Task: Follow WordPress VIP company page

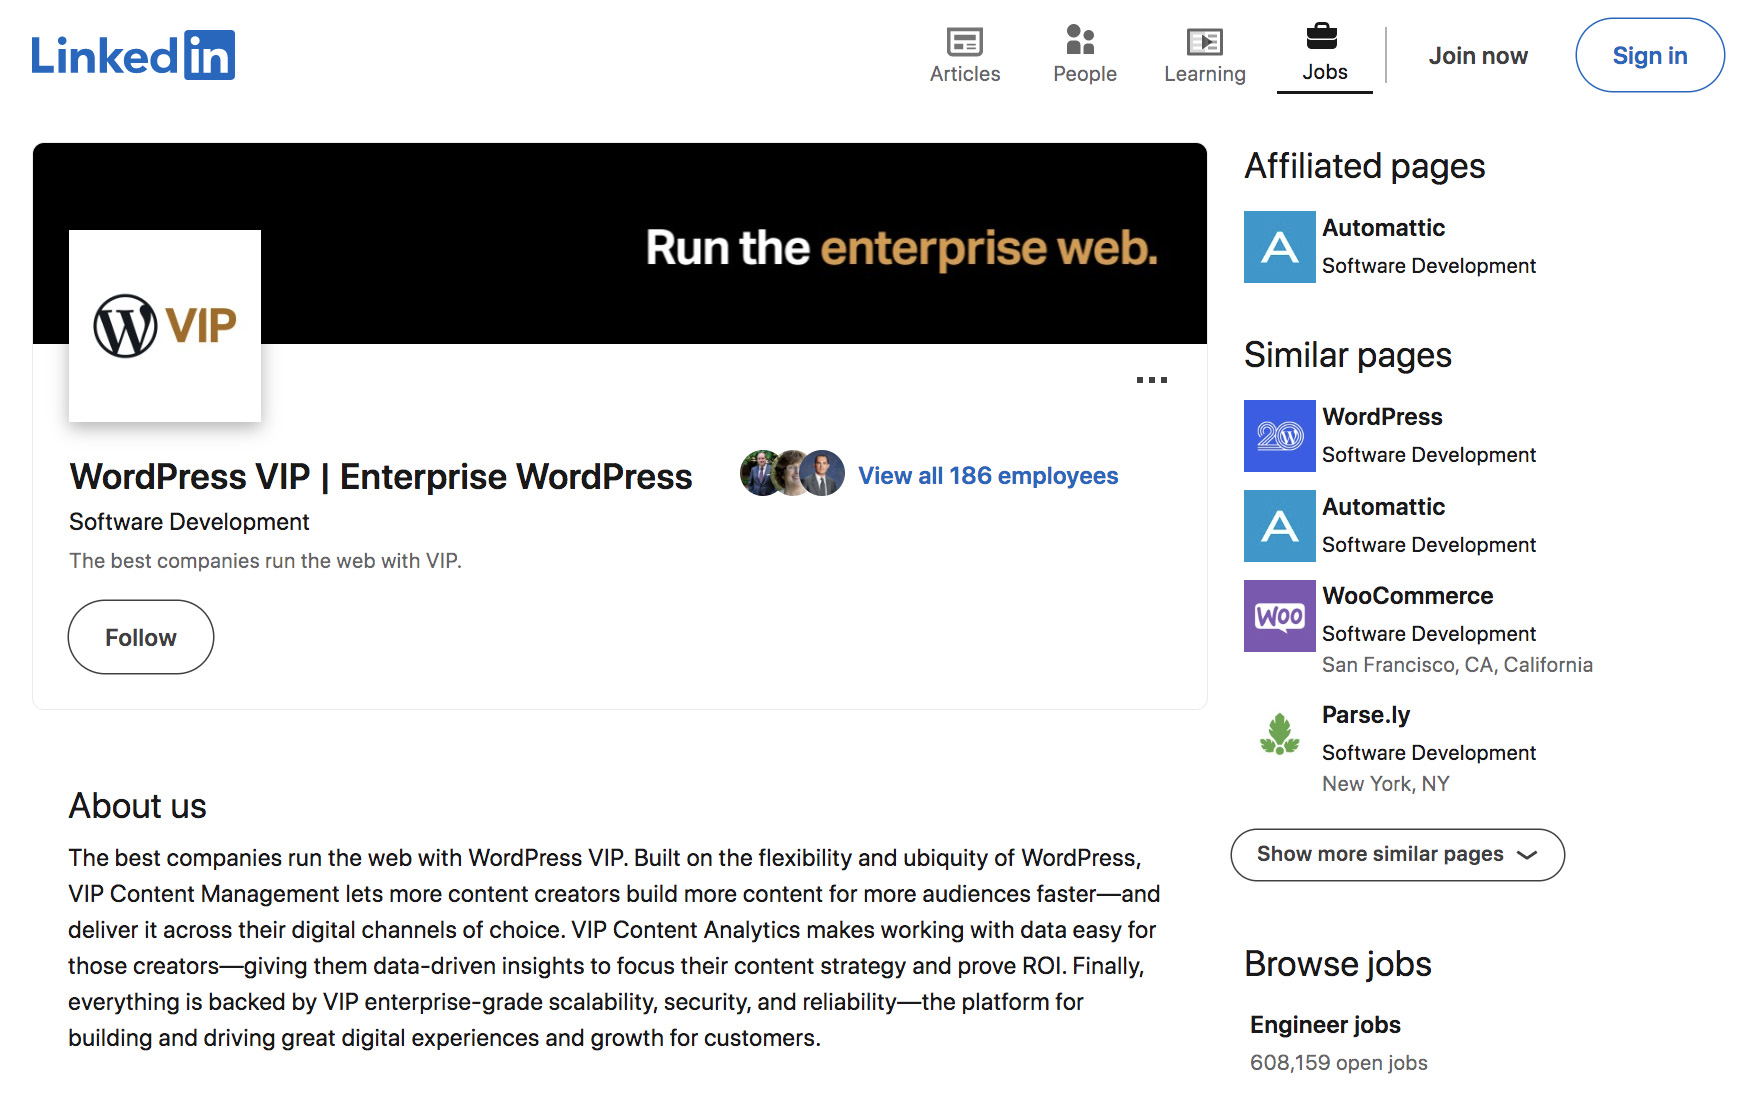Action: (x=141, y=637)
